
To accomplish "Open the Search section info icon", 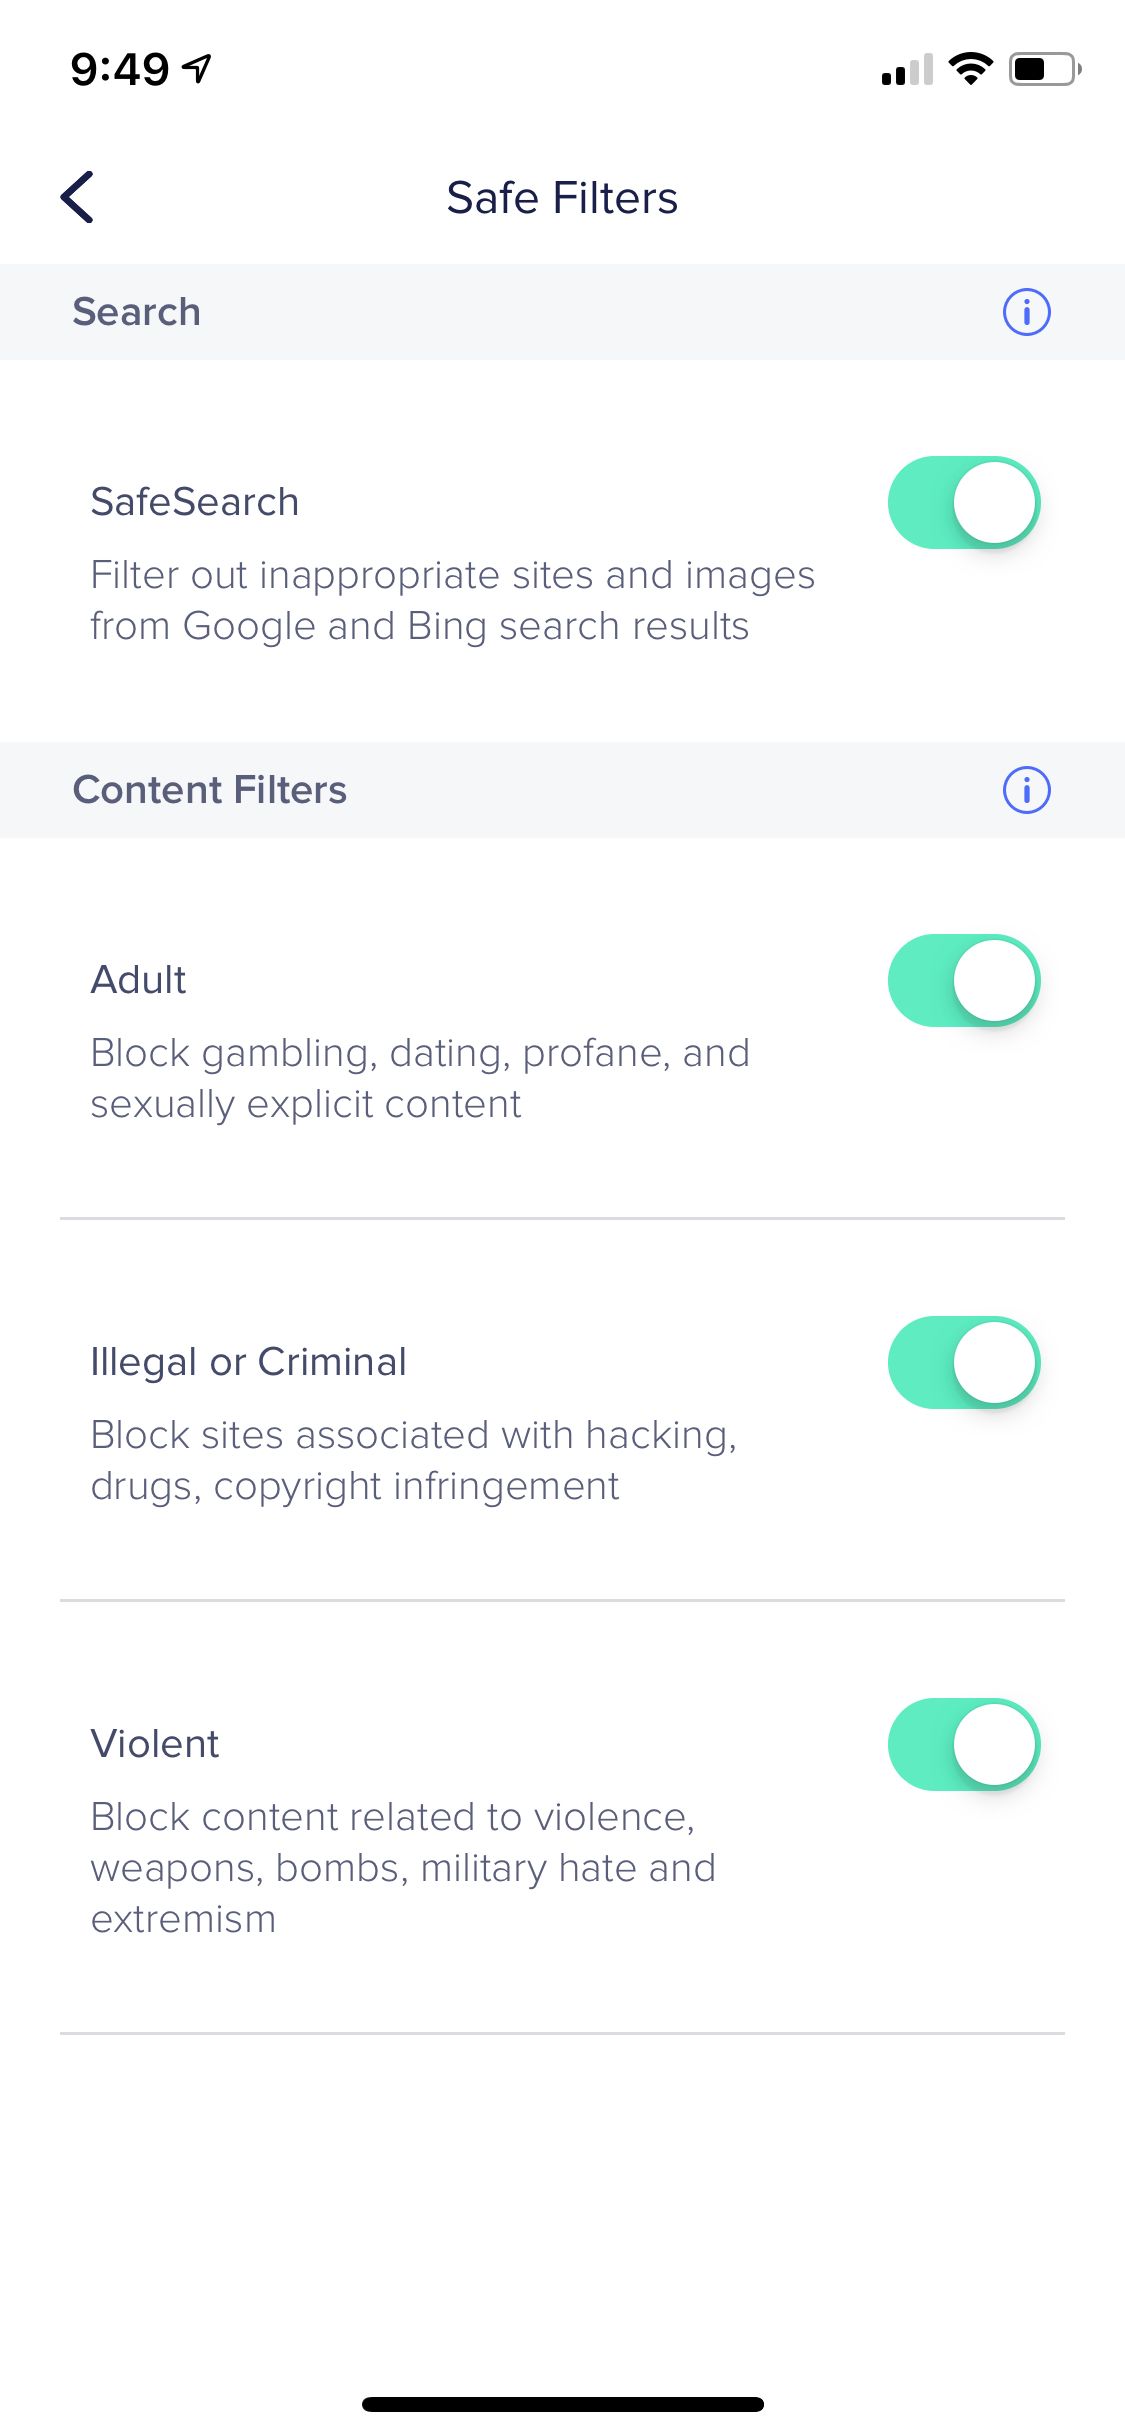I will [x=1026, y=312].
